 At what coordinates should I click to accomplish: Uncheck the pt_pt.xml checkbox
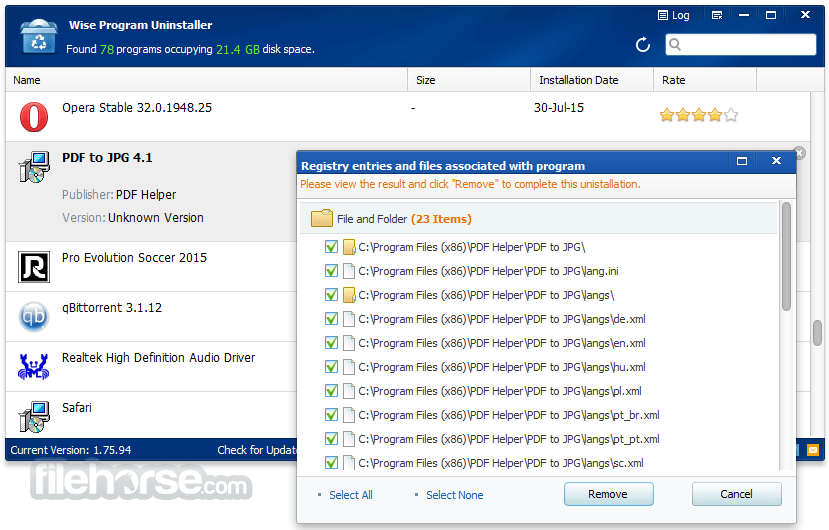(x=331, y=439)
